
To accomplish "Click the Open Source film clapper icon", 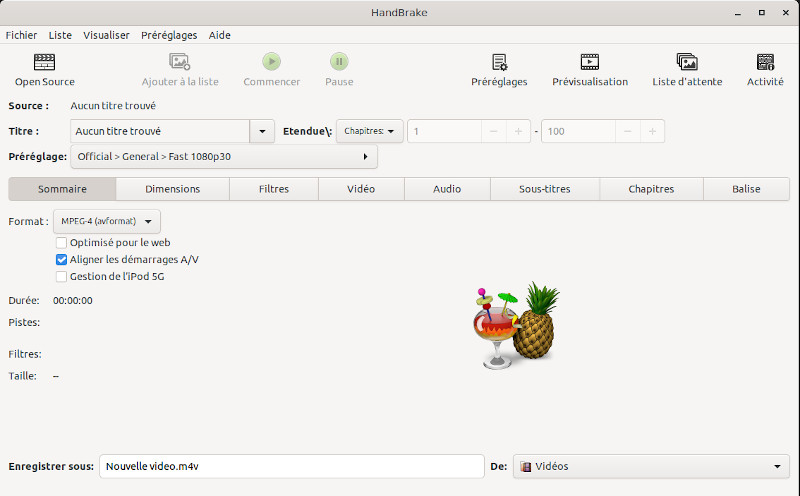I will [x=44, y=62].
